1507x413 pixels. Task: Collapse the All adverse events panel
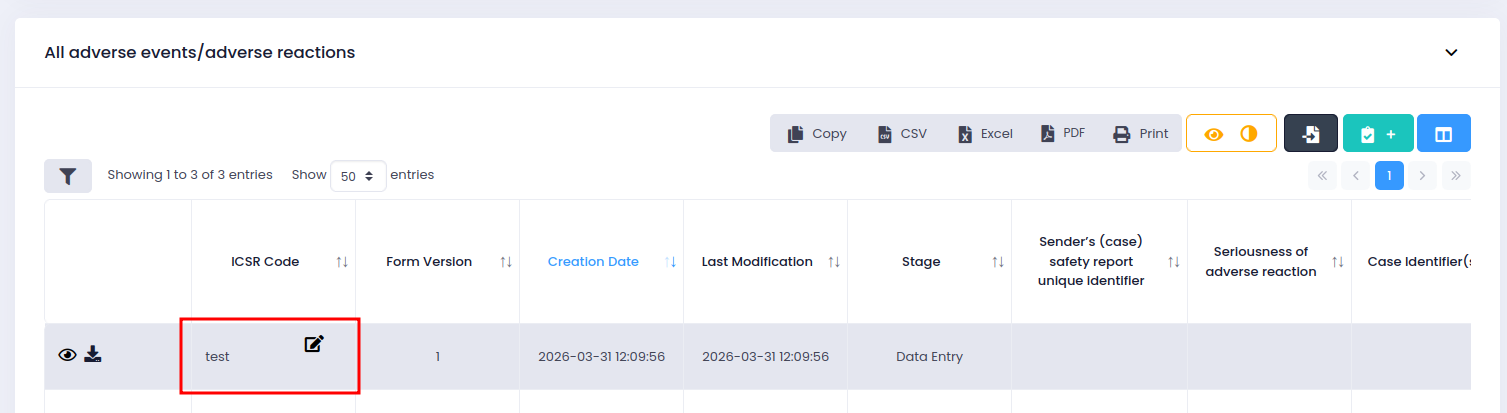coord(1451,52)
